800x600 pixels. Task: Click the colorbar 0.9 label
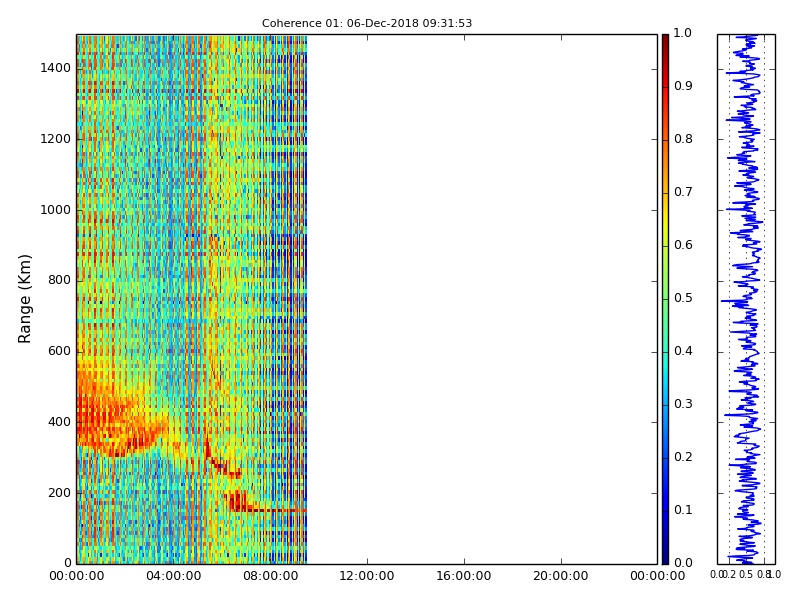click(x=683, y=86)
